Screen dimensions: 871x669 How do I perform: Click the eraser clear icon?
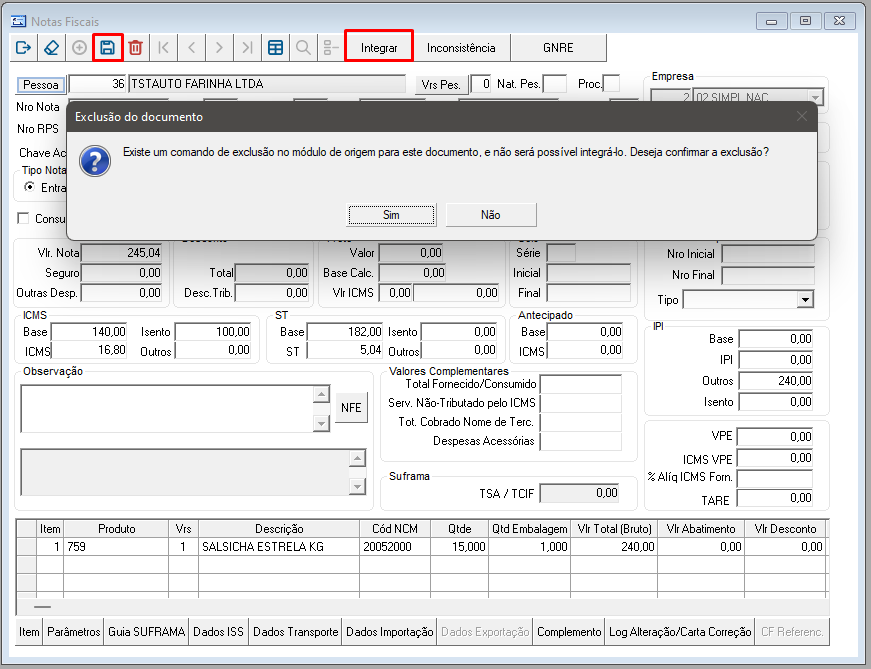51,48
